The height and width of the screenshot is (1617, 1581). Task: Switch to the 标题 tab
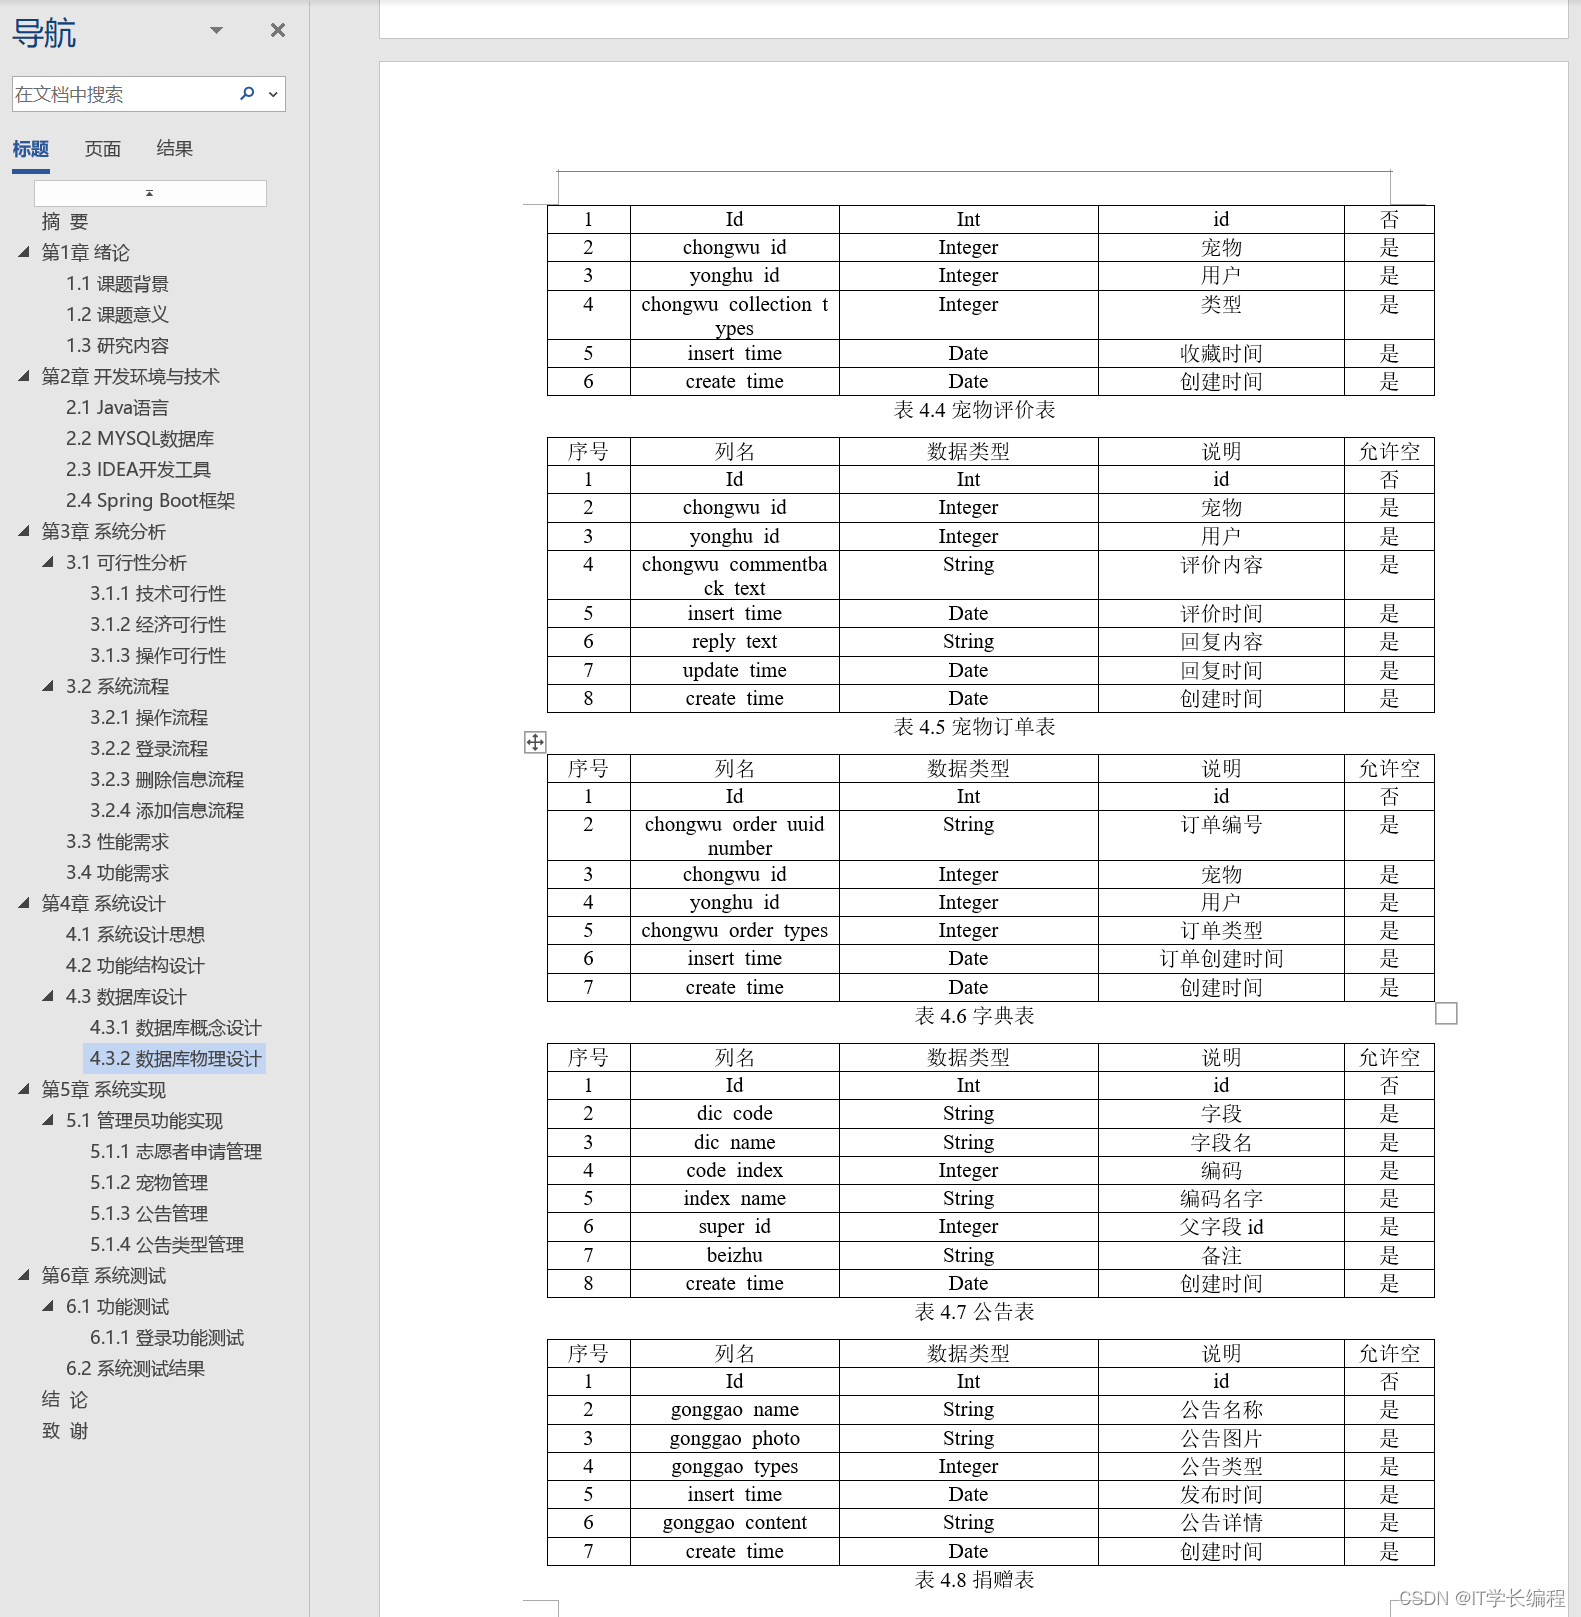click(x=30, y=149)
